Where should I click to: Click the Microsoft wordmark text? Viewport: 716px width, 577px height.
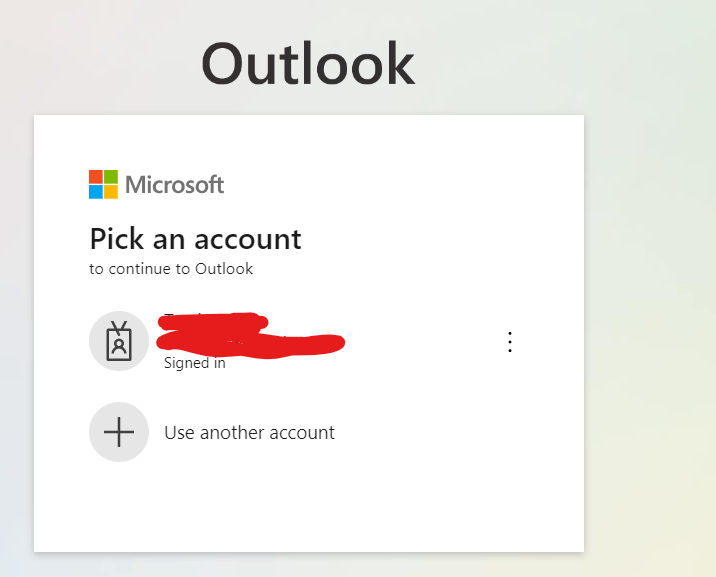pos(174,185)
